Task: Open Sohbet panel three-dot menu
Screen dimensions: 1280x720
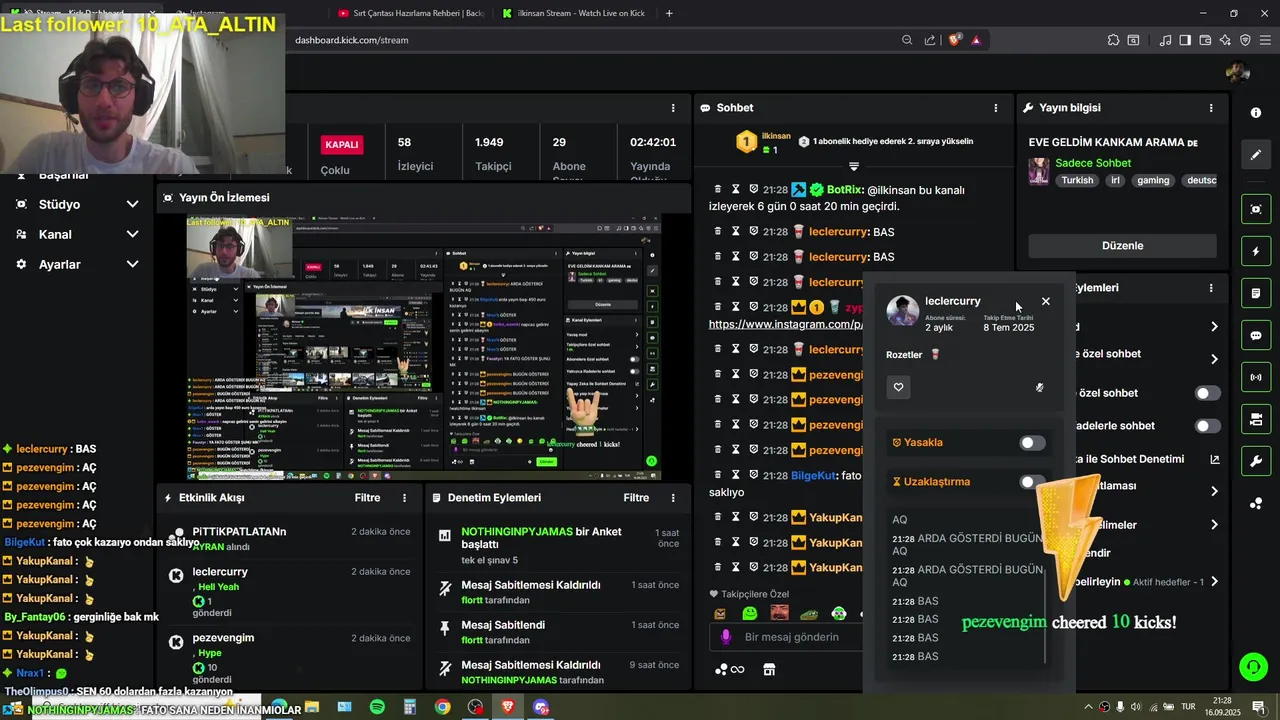Action: (x=995, y=108)
